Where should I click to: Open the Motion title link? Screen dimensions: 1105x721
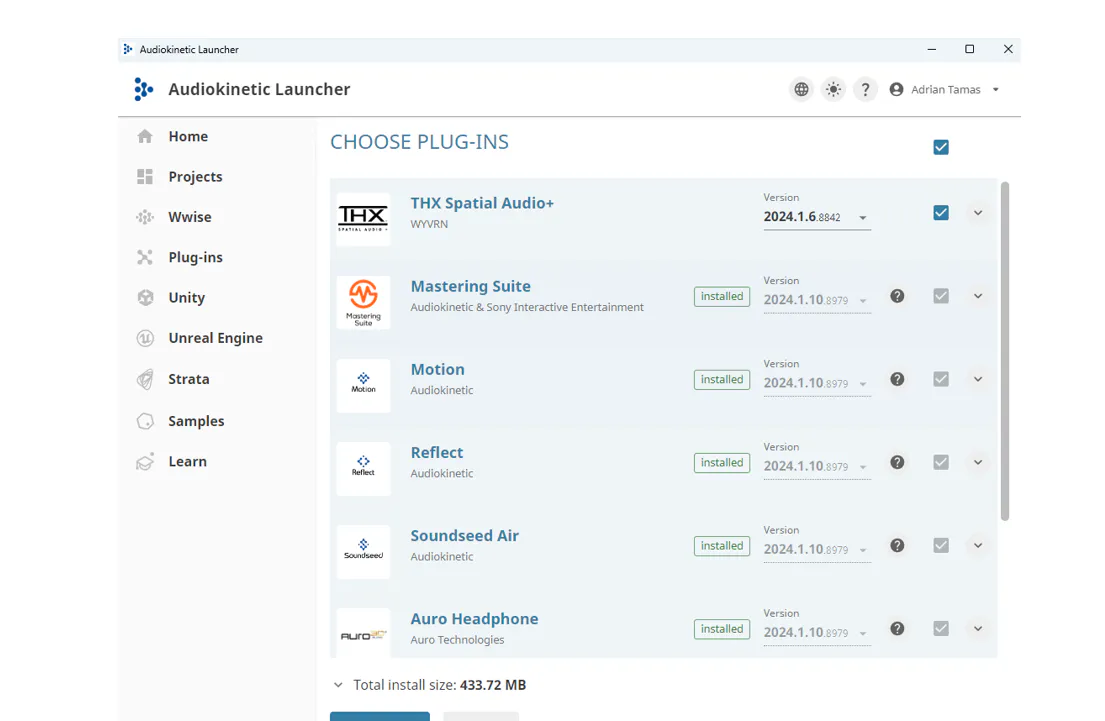point(438,369)
